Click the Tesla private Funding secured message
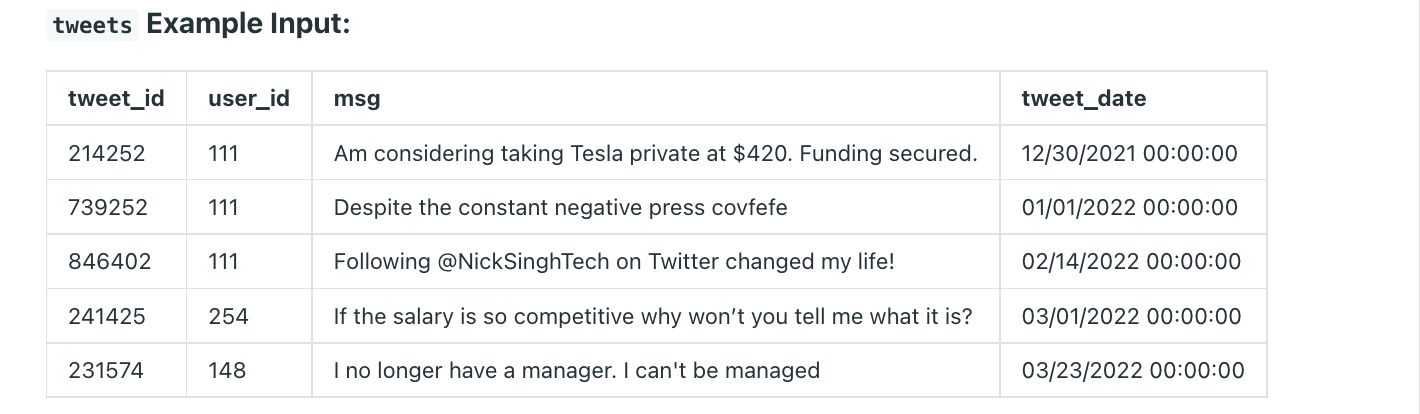 pyautogui.click(x=655, y=153)
